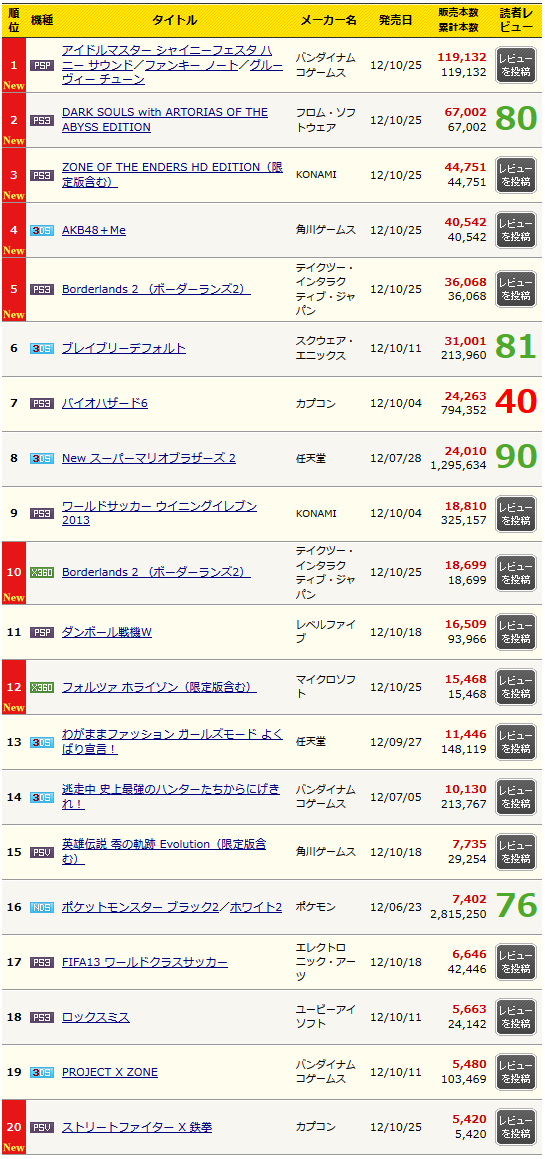
Task: Click the メーカー名 column header
Action: [328, 20]
